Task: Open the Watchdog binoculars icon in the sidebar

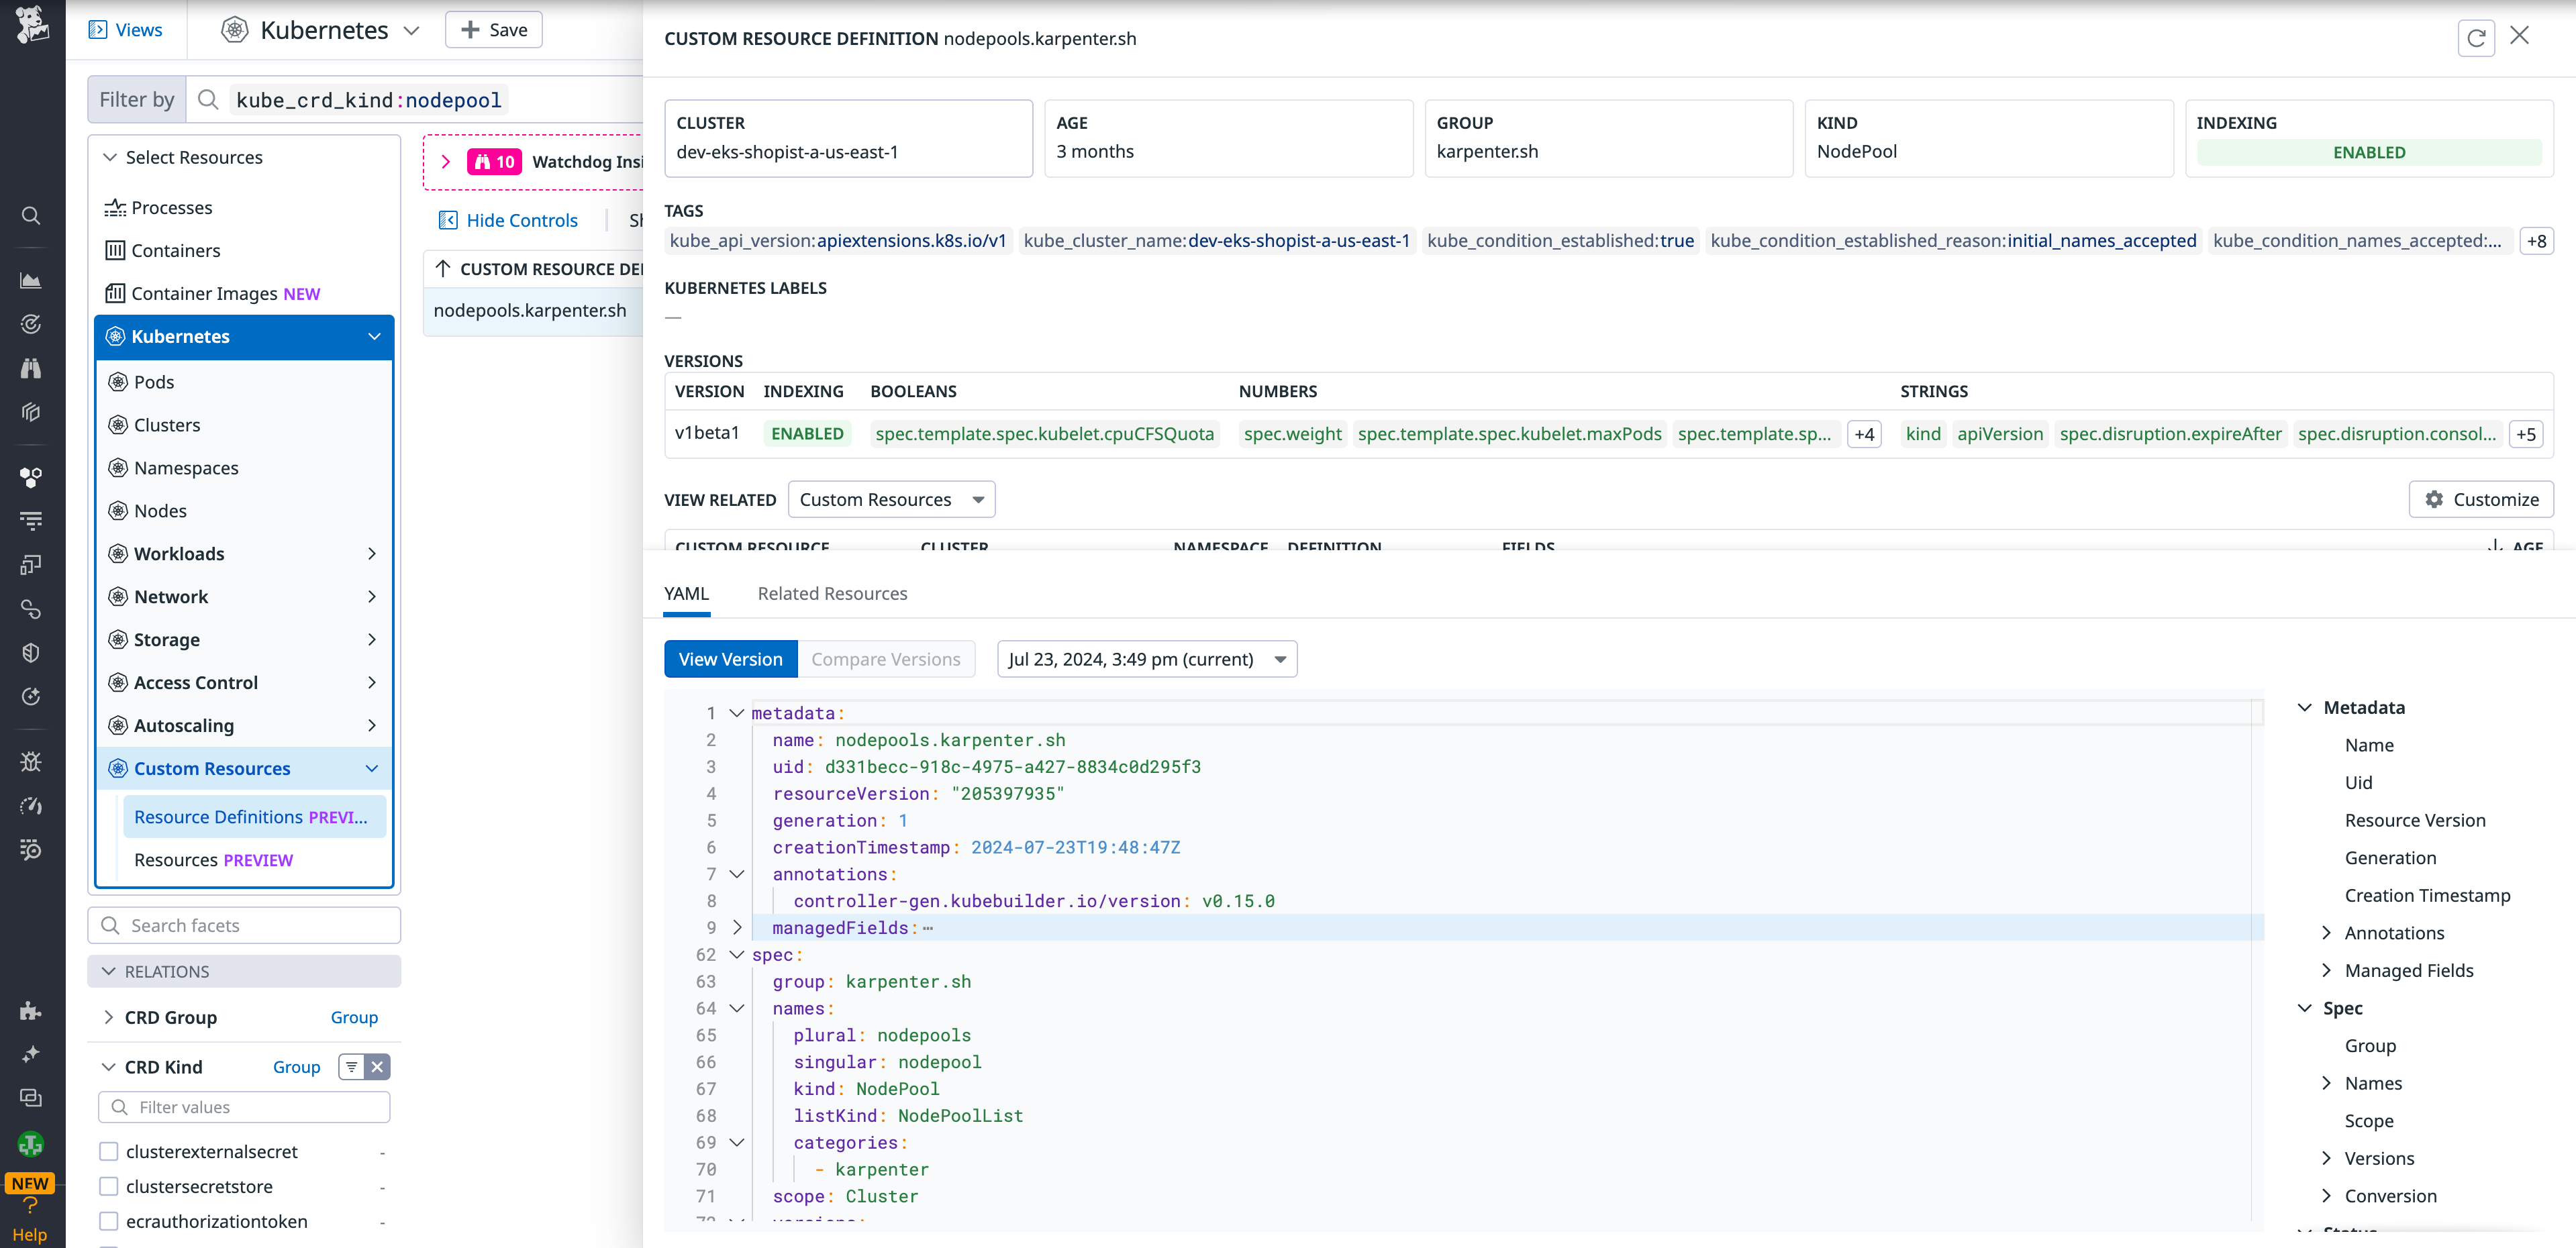Action: [x=30, y=368]
